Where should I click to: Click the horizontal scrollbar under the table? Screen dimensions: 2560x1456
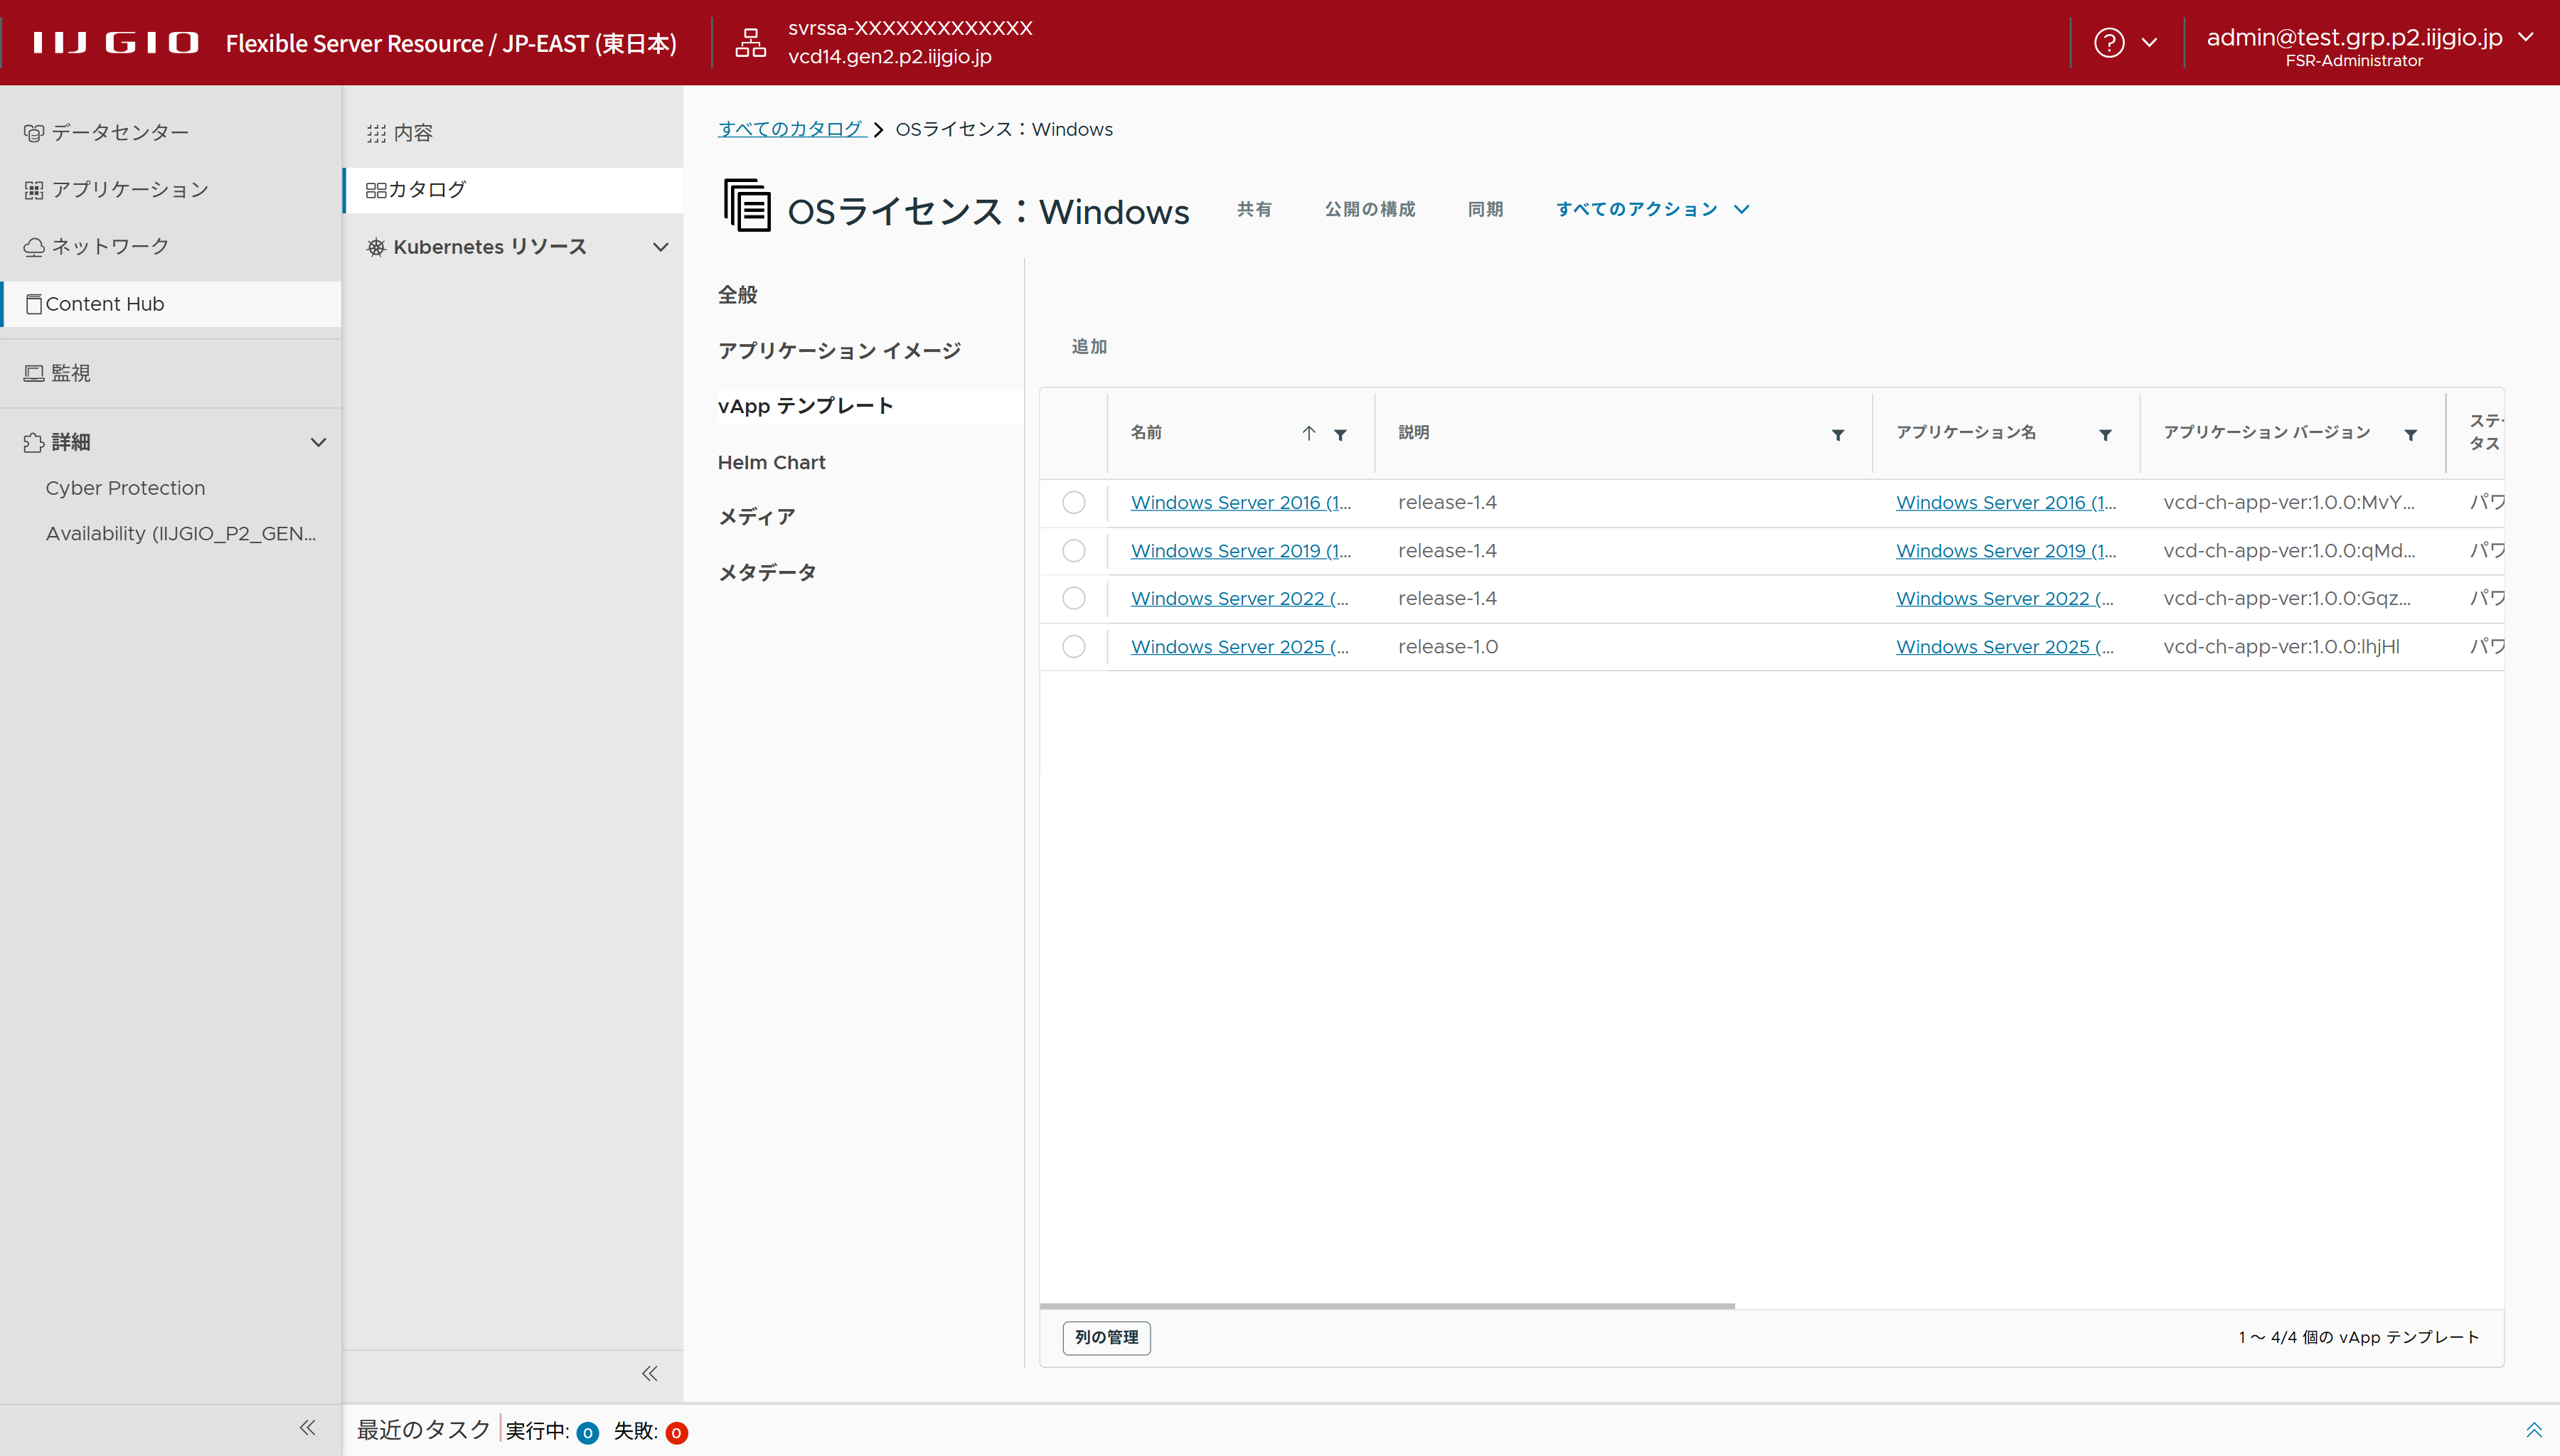click(x=1386, y=1306)
